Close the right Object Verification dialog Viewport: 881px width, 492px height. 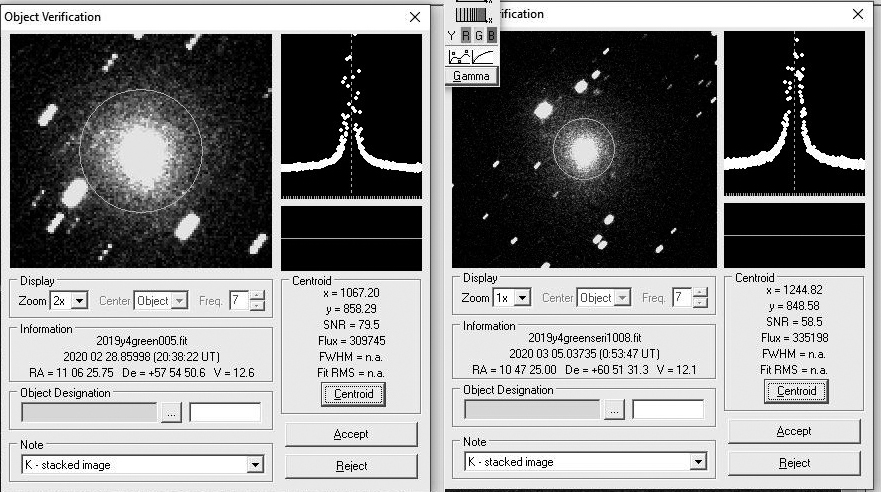coord(857,14)
